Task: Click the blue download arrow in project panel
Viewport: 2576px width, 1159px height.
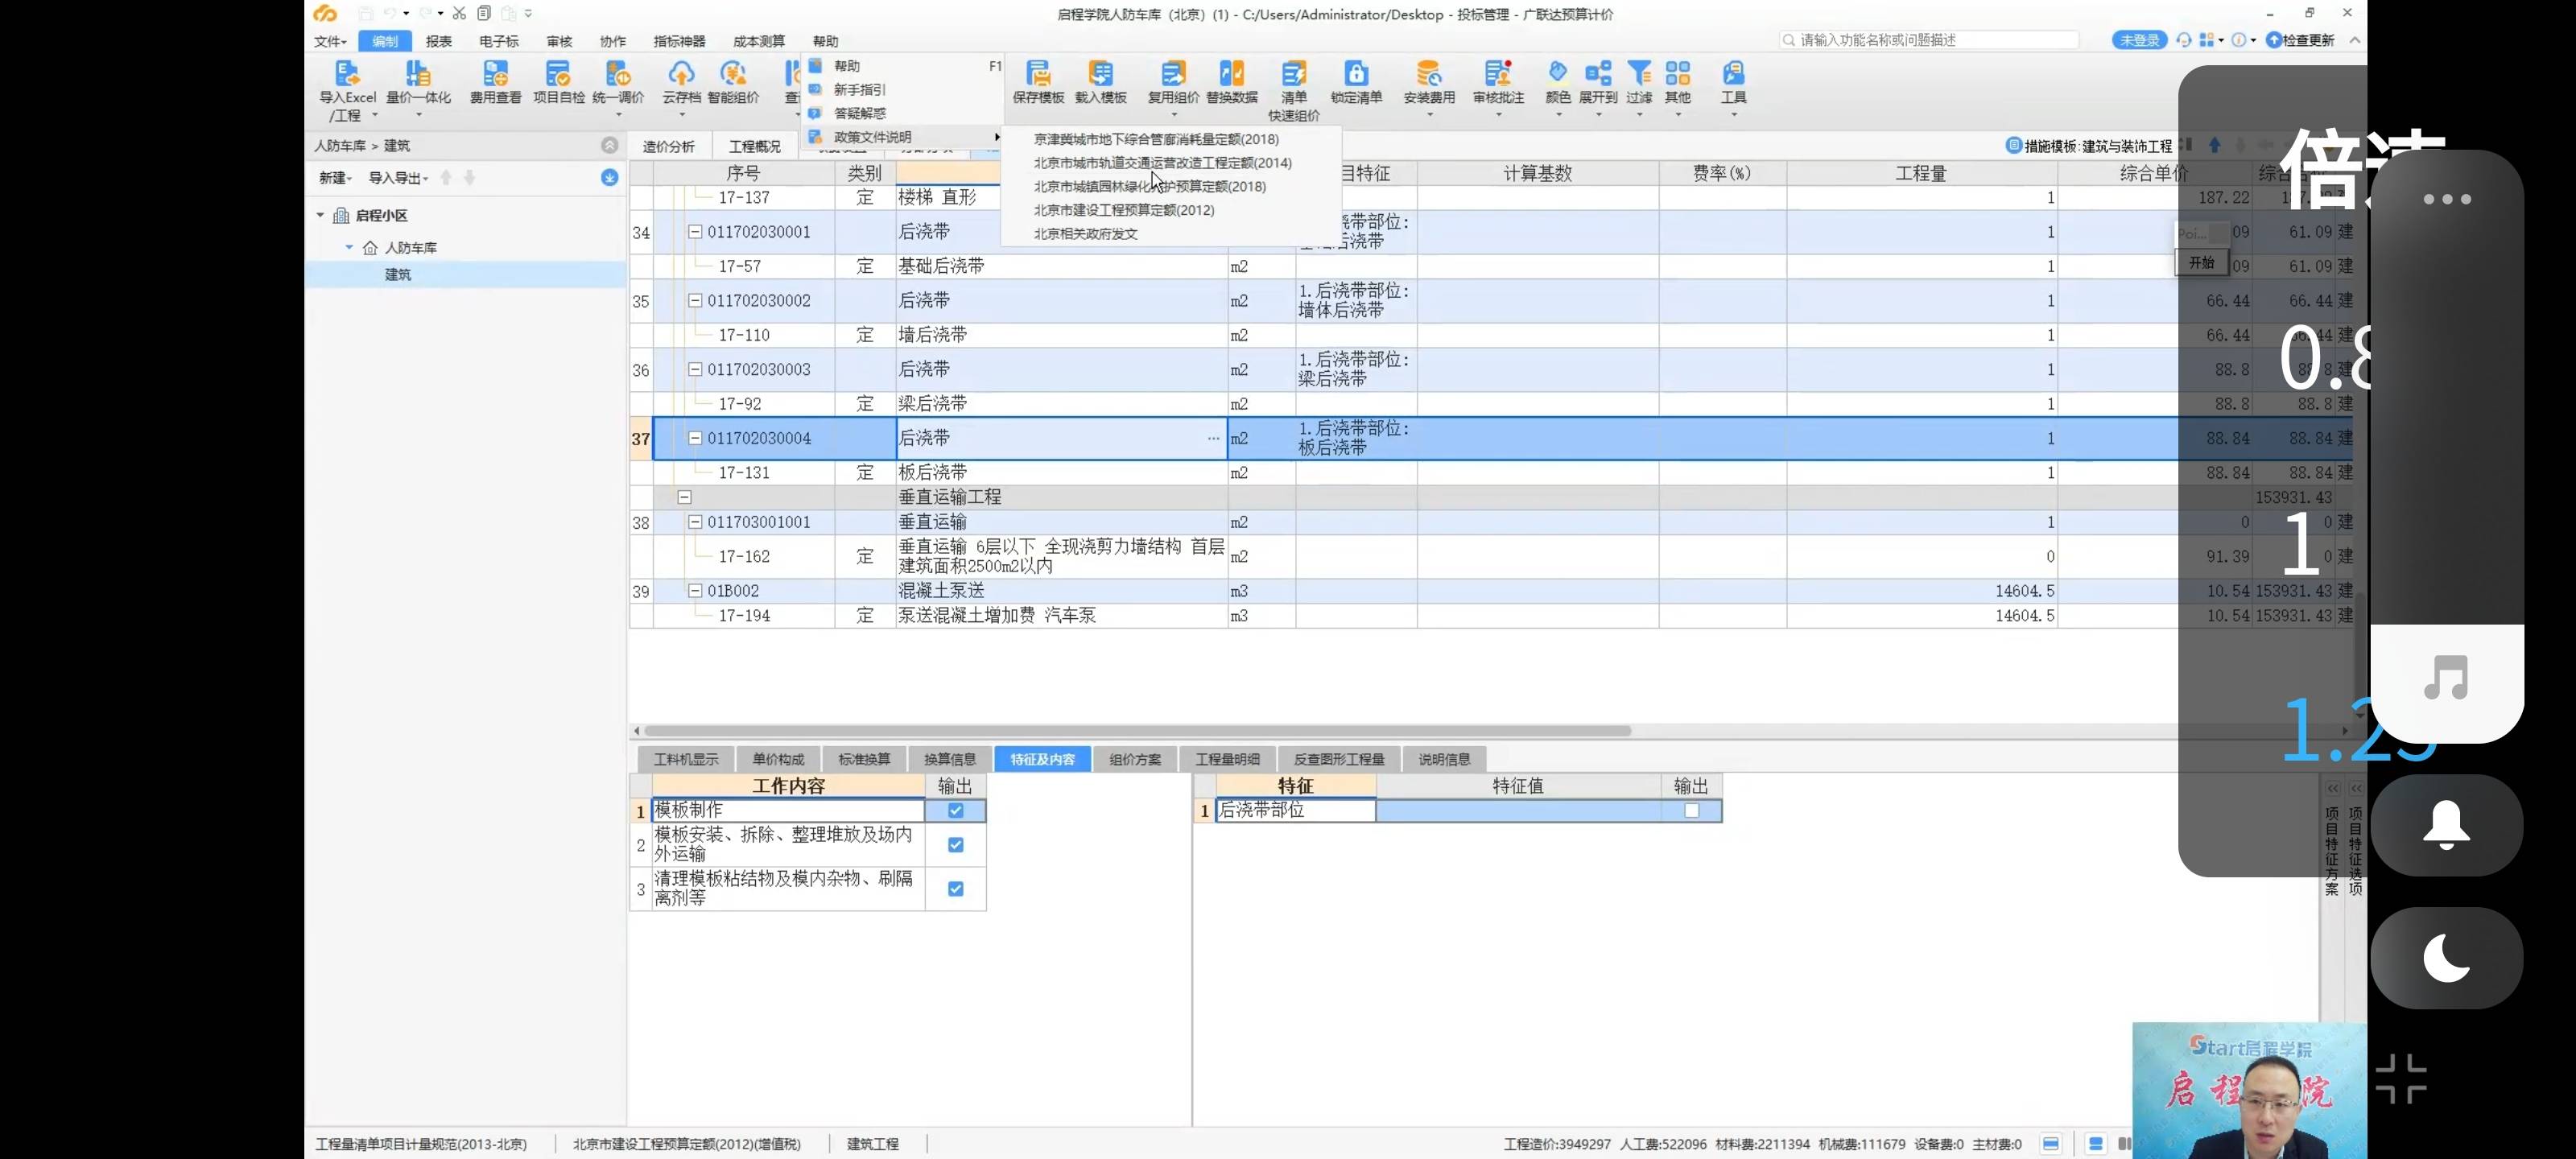Action: [x=609, y=177]
